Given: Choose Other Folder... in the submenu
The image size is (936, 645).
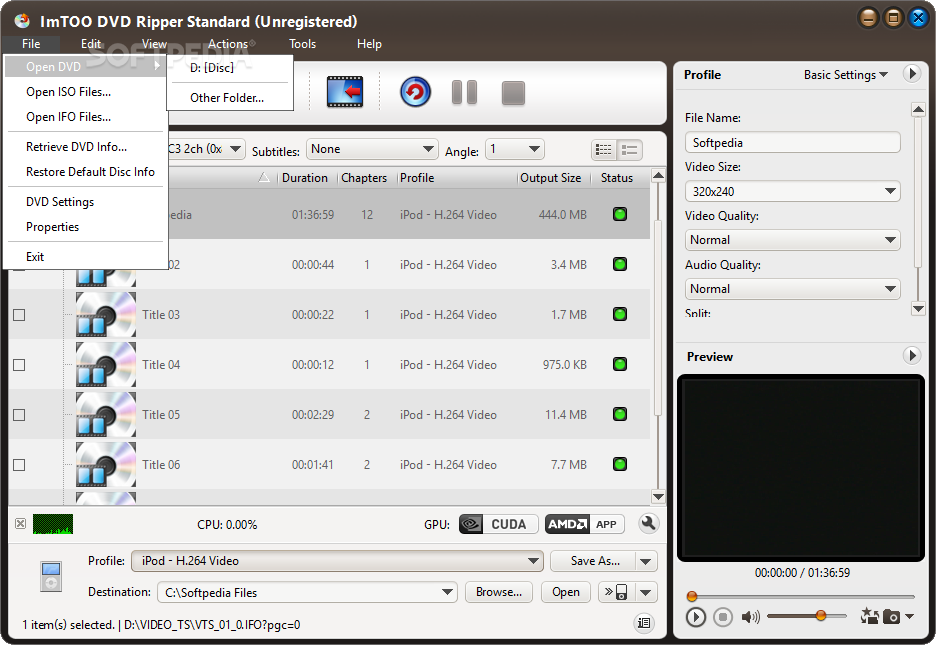Looking at the screenshot, I should point(230,98).
